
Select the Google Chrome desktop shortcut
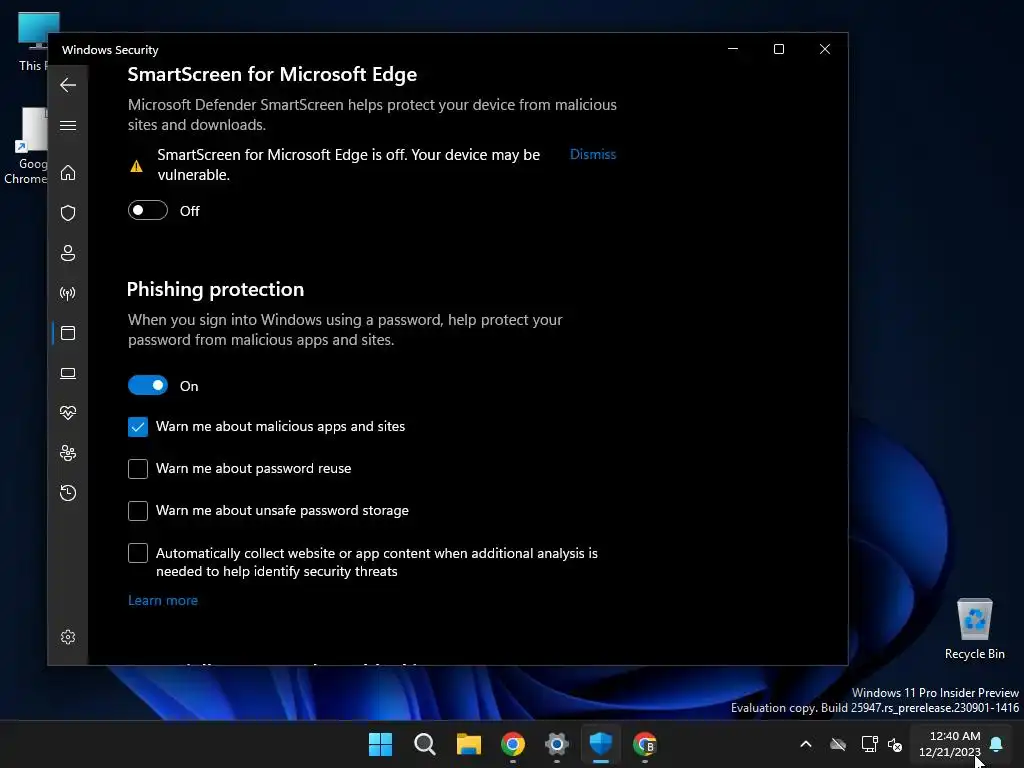[26, 146]
